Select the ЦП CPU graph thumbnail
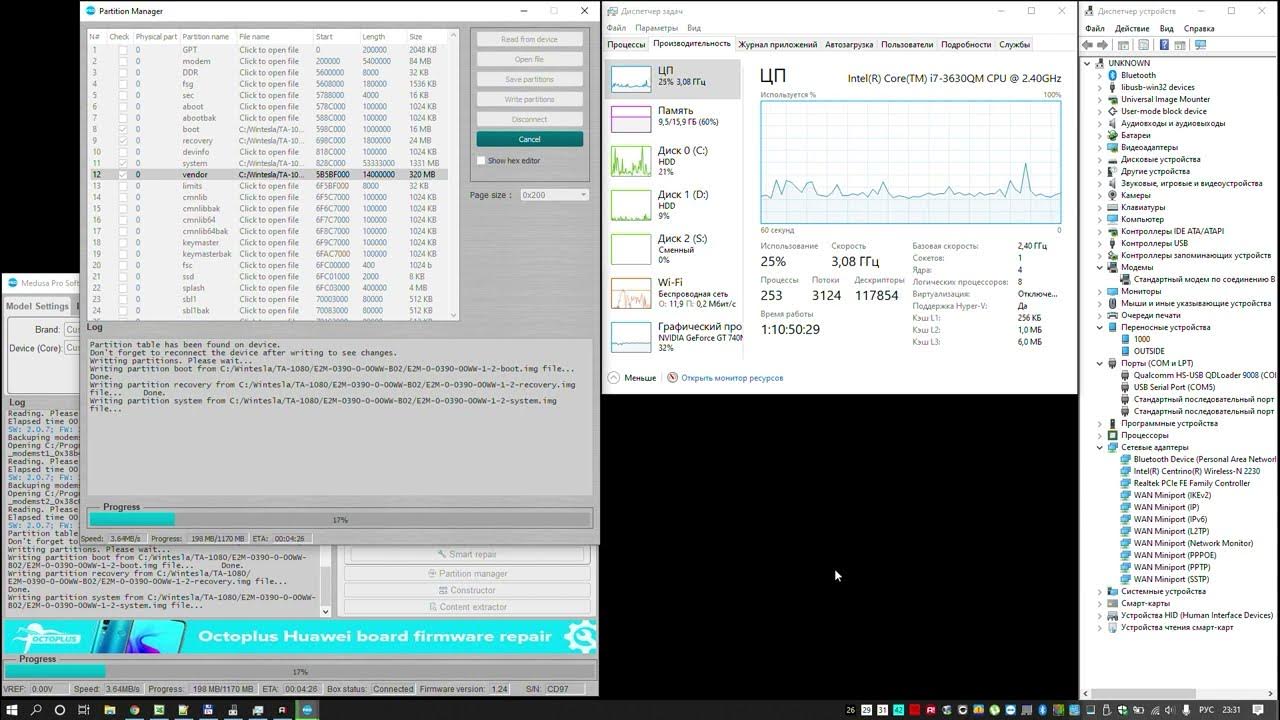This screenshot has width=1280, height=720. tap(631, 79)
